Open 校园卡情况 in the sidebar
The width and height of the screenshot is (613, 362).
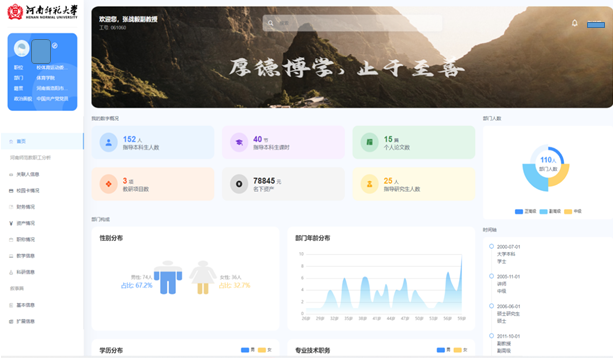coord(24,191)
